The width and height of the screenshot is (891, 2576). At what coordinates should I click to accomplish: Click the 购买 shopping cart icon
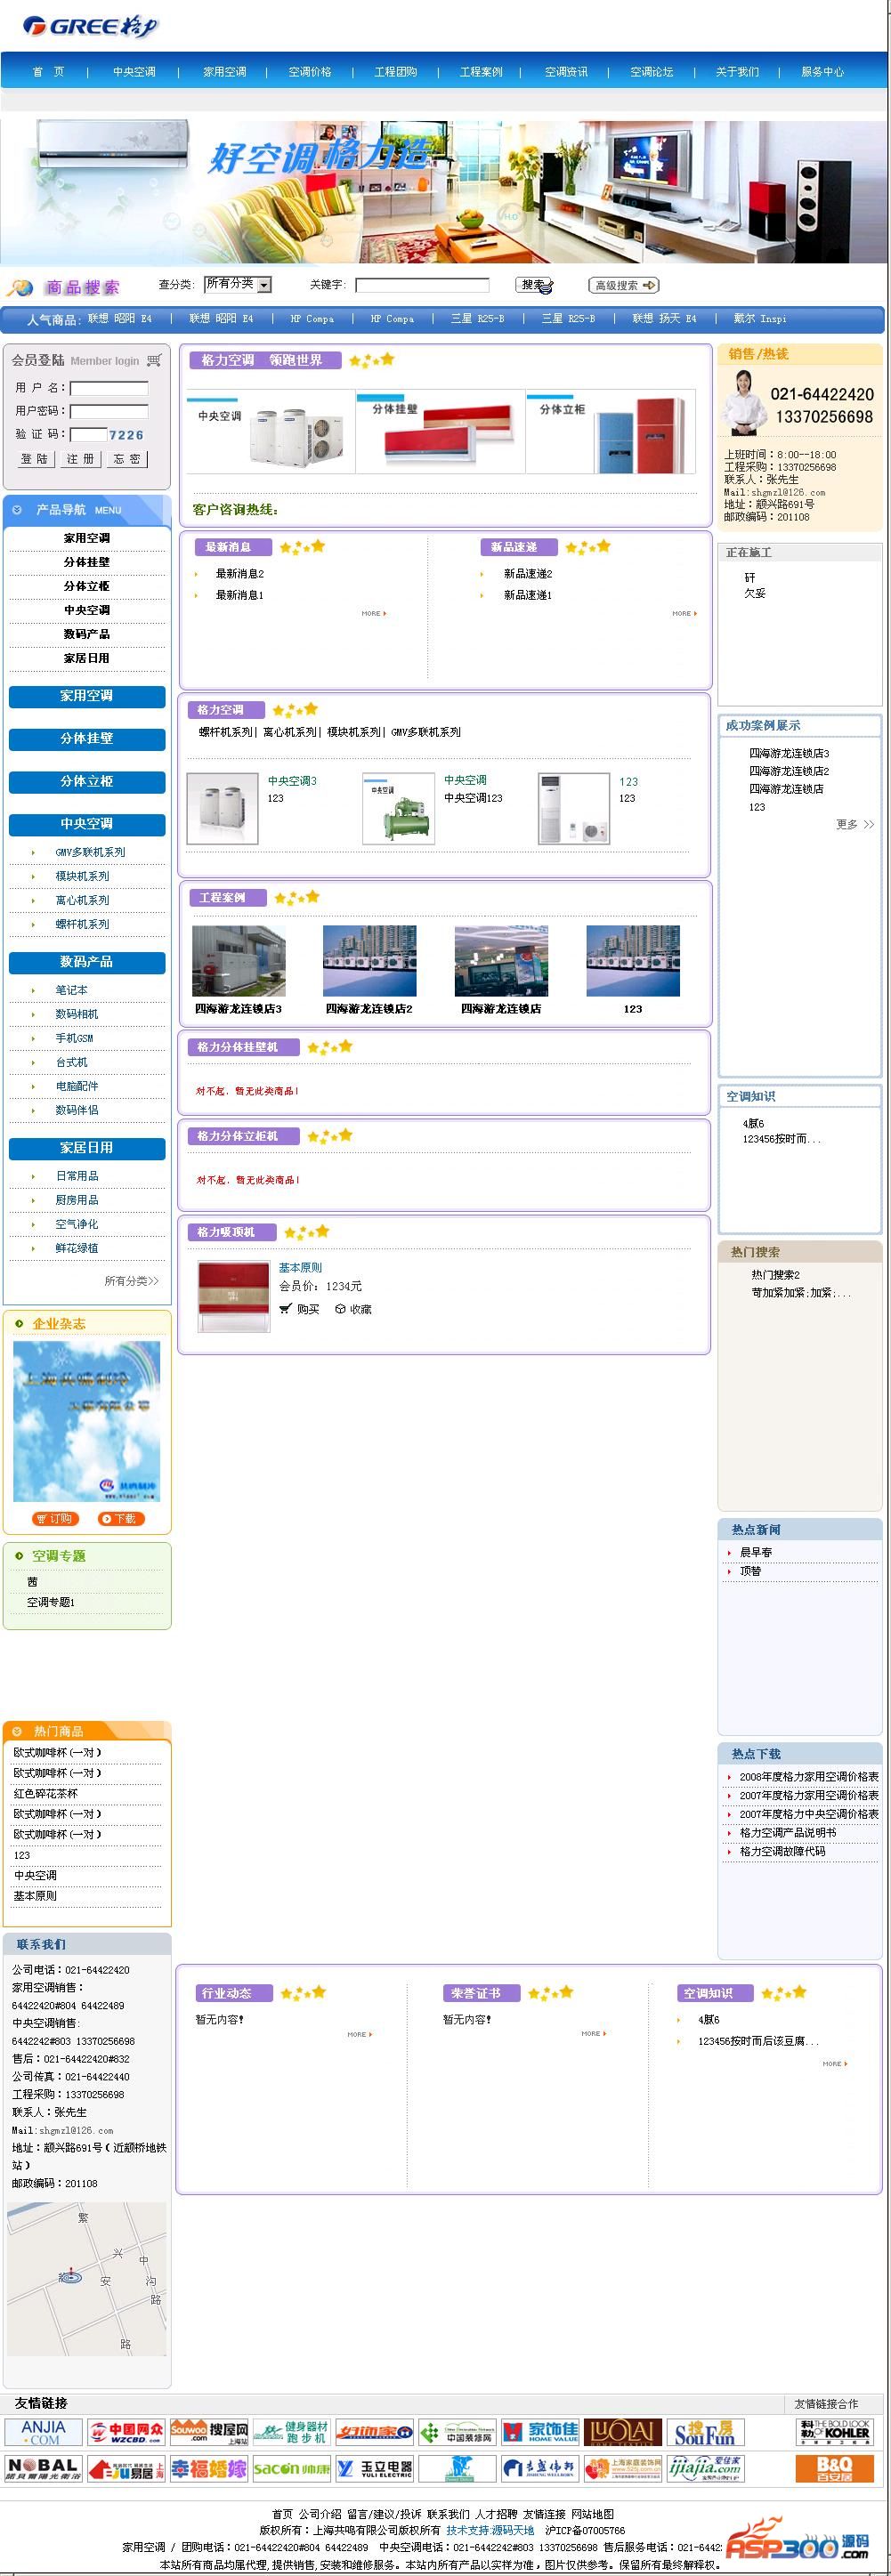click(285, 1309)
